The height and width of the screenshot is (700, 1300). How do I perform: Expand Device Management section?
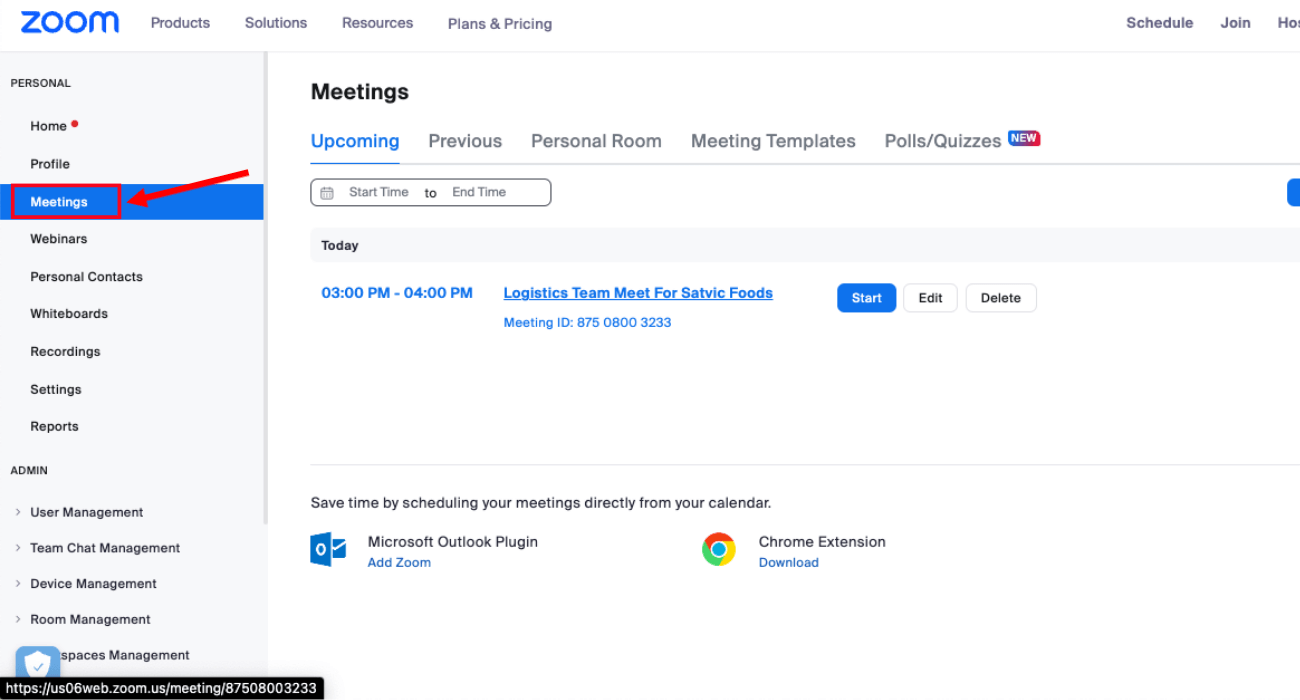pos(18,584)
